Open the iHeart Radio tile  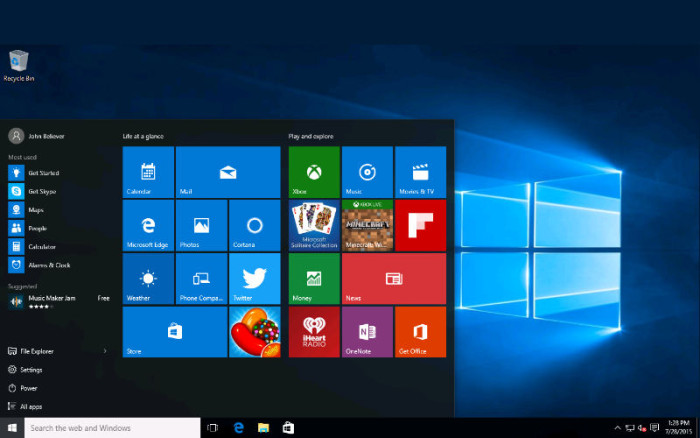coord(314,332)
